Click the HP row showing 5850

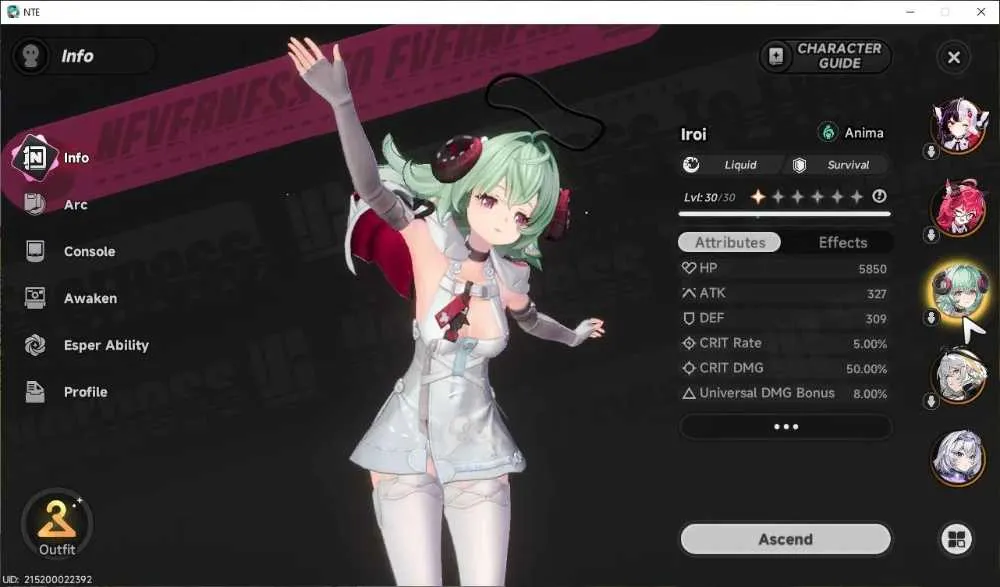coord(784,269)
